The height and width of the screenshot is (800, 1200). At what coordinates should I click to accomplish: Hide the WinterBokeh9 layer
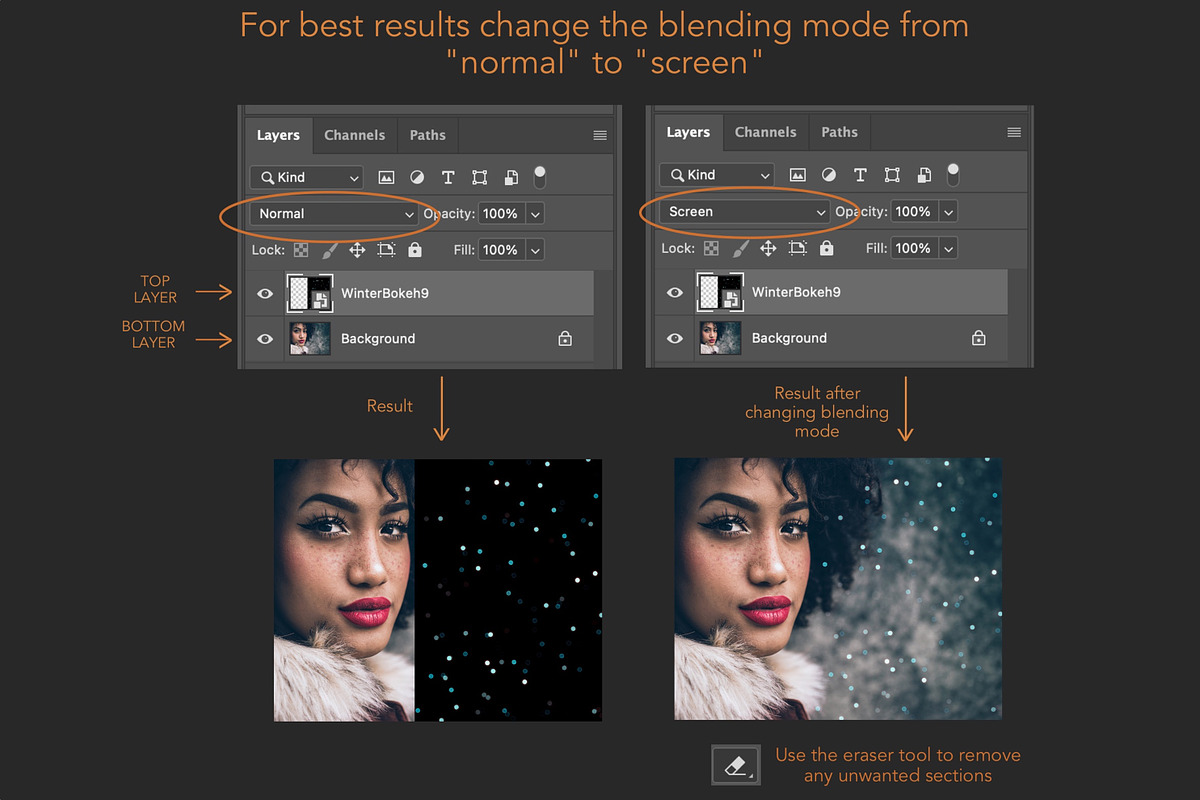tap(264, 292)
